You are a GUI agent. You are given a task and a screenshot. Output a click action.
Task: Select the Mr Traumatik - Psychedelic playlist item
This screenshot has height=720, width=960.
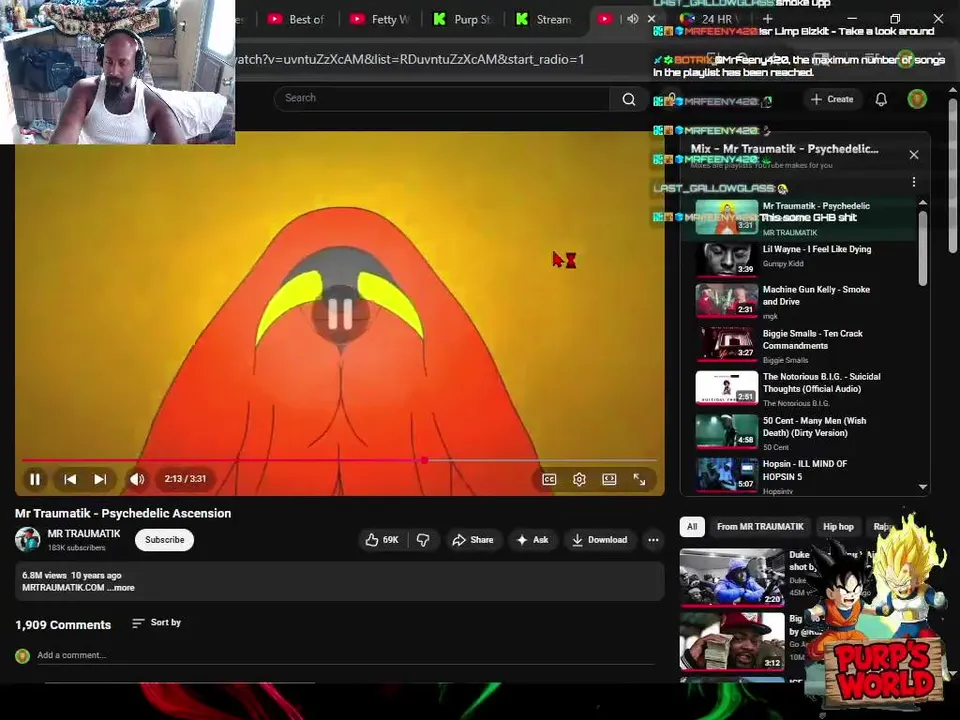(x=801, y=218)
